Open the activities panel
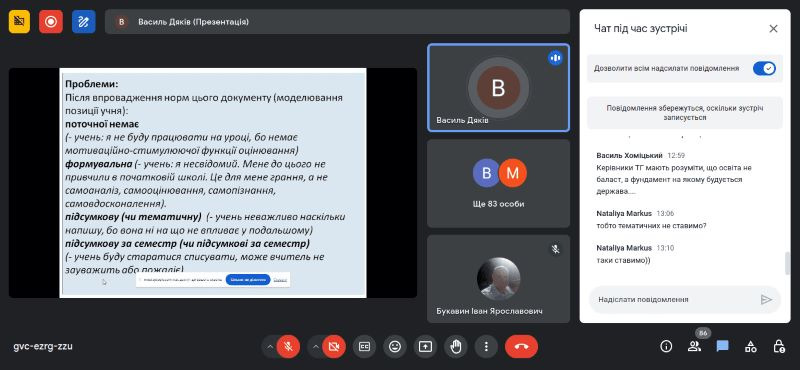This screenshot has width=800, height=370. (751, 347)
